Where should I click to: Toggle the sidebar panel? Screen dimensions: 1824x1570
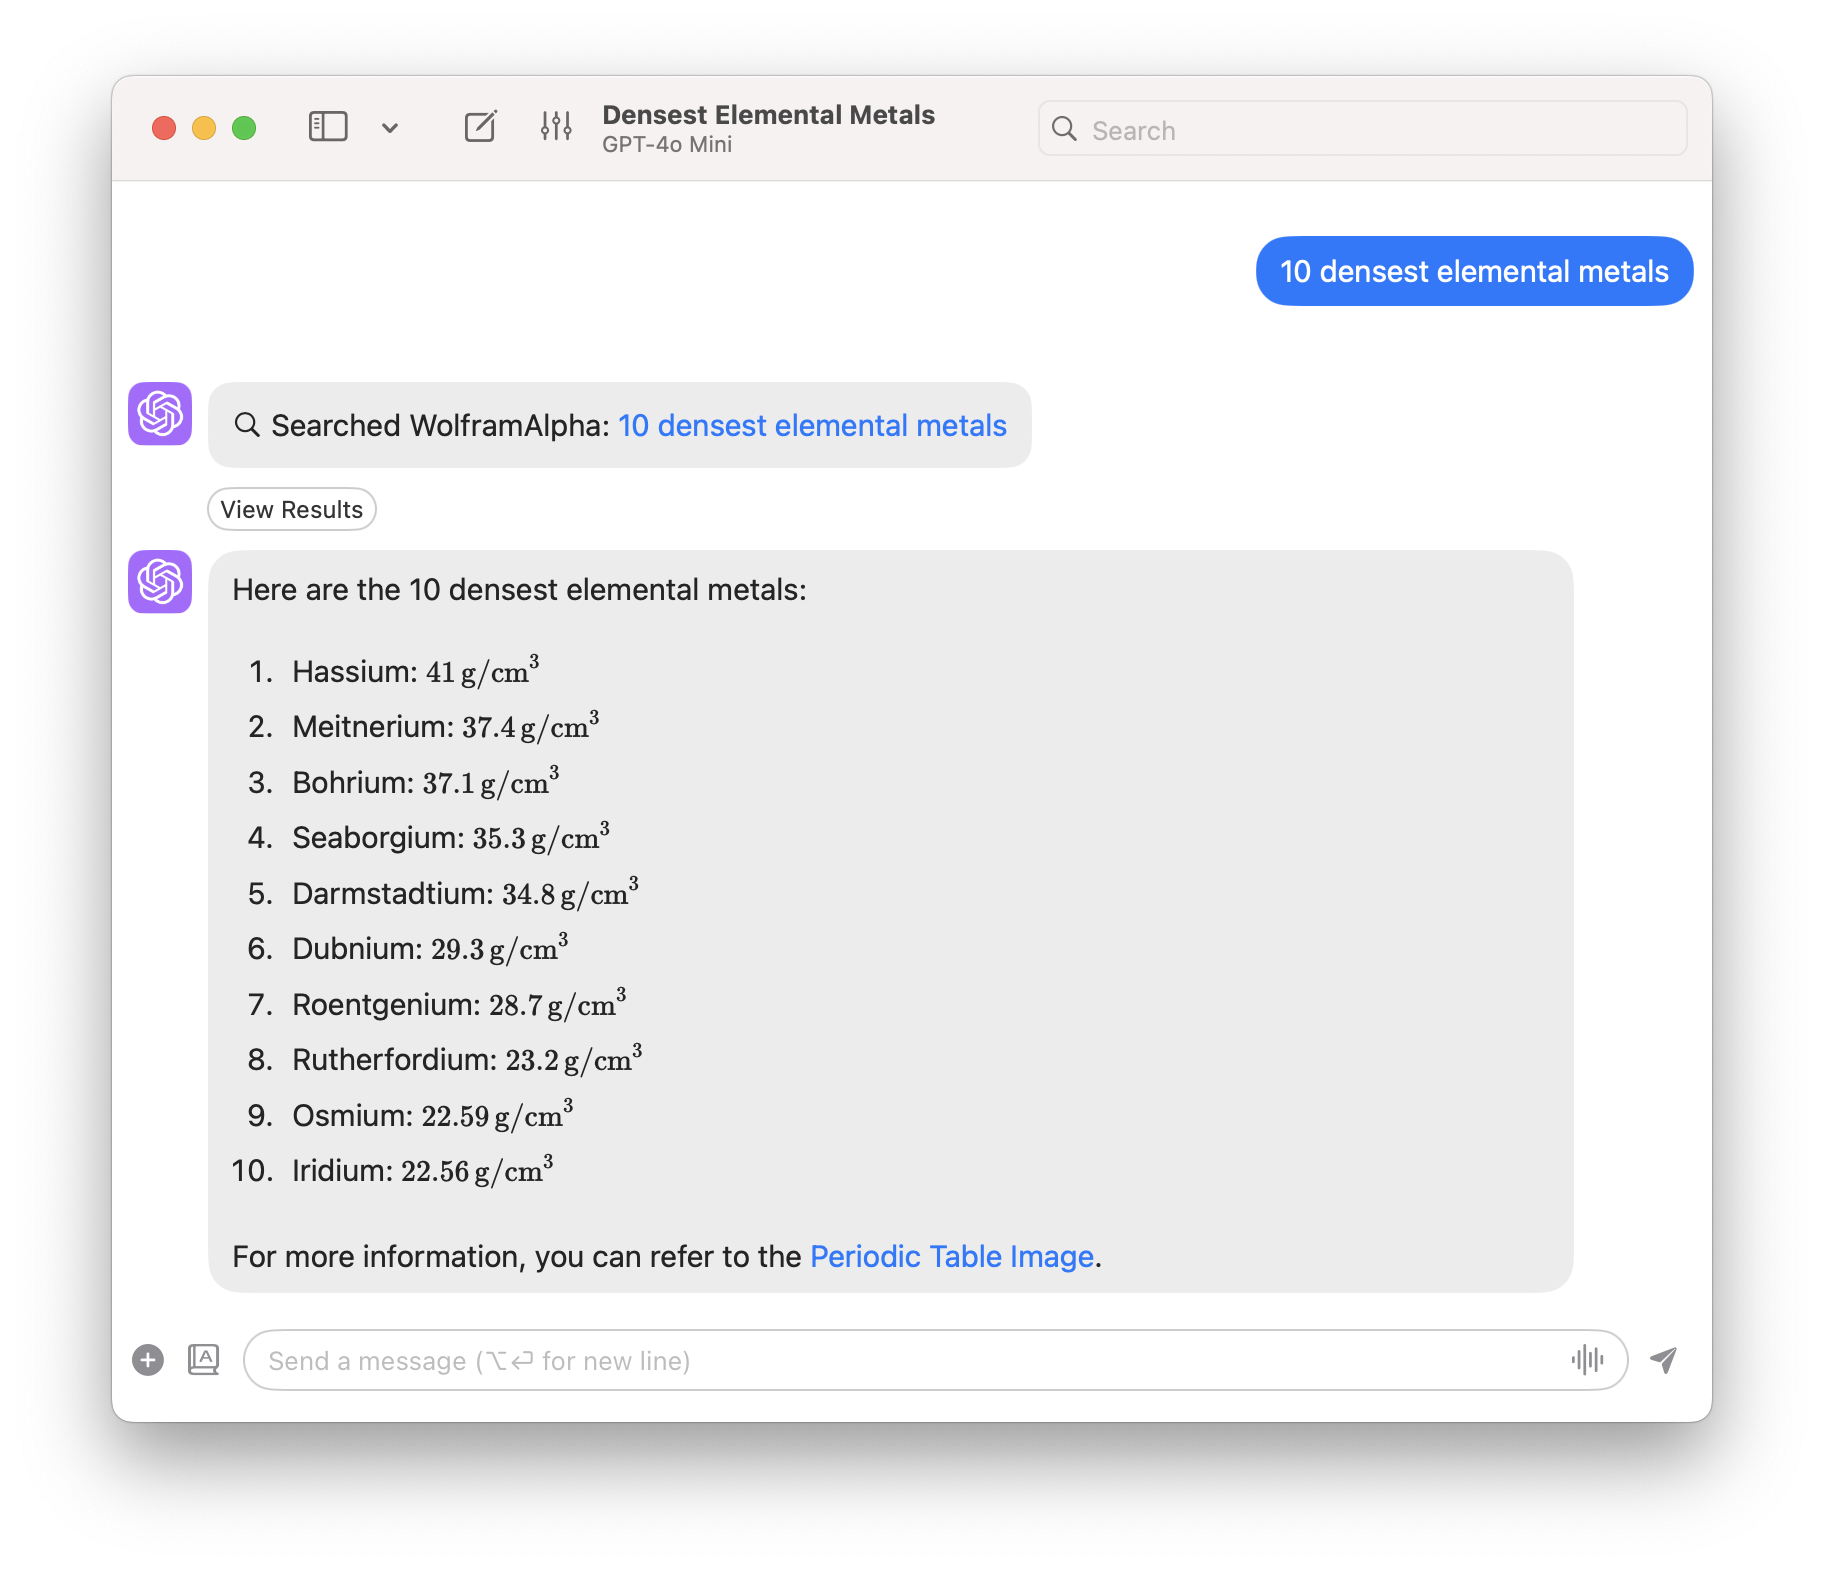click(x=327, y=127)
